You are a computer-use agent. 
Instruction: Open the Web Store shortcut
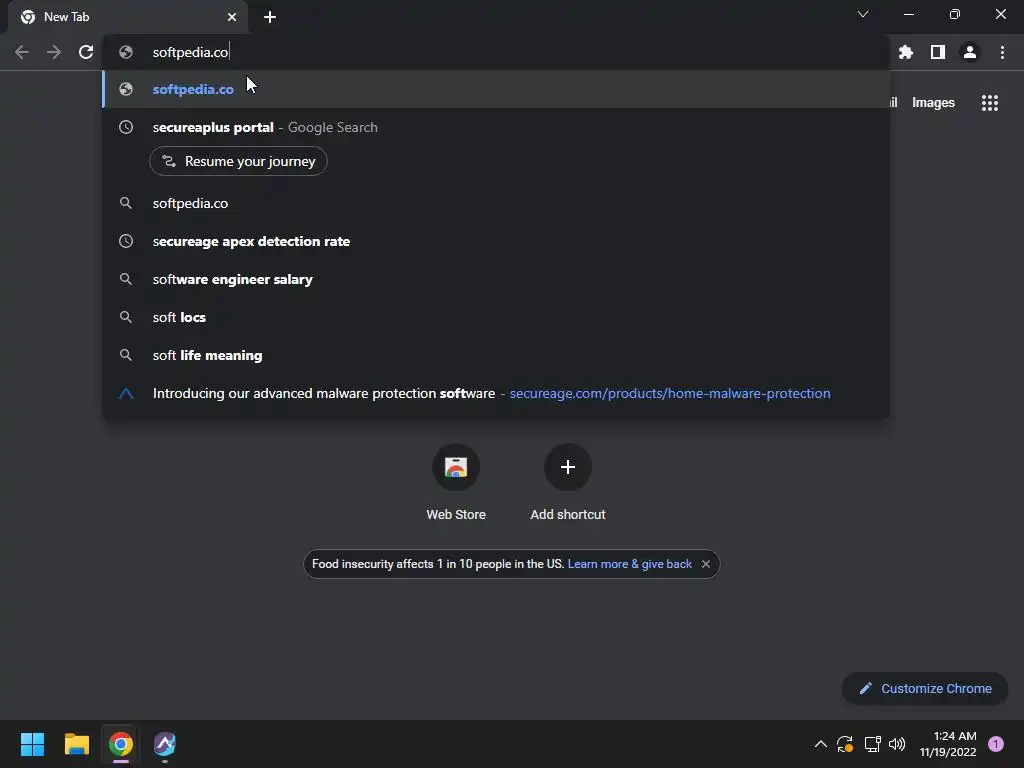pyautogui.click(x=456, y=483)
